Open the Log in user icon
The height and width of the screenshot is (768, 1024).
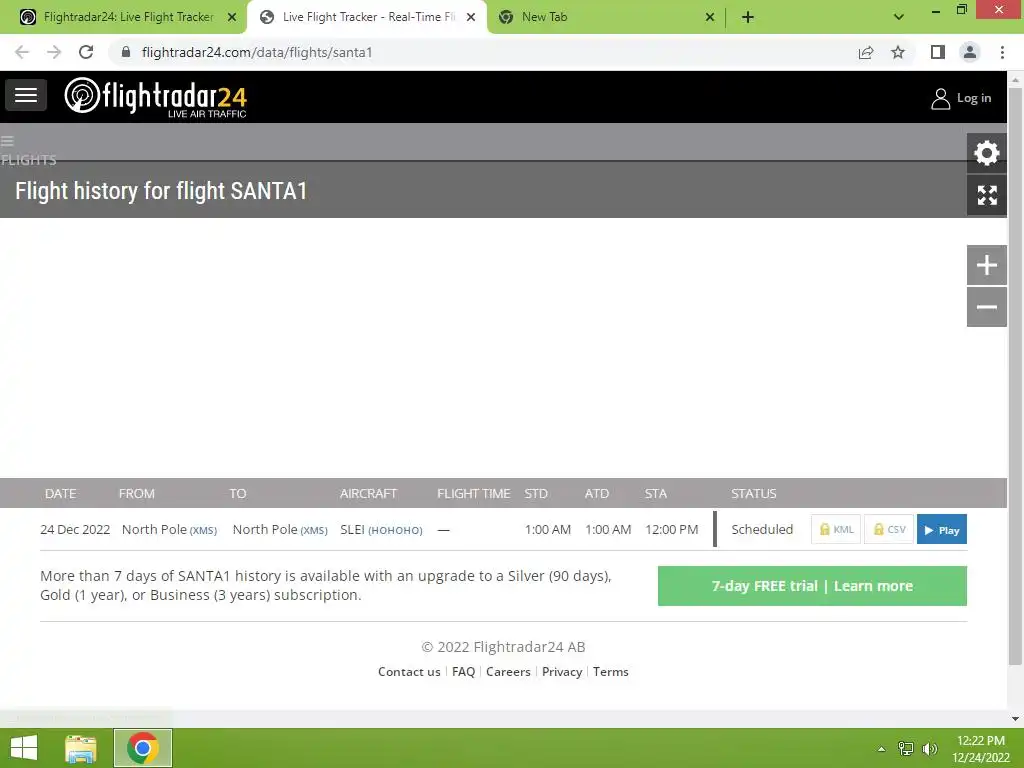click(940, 99)
